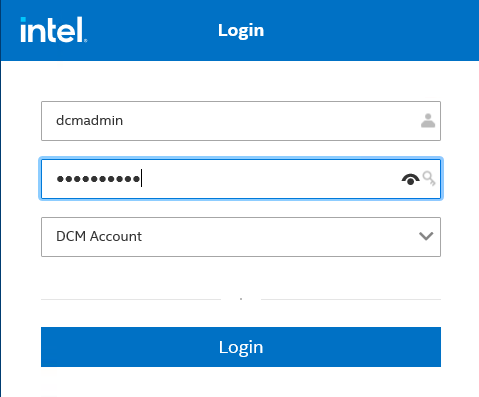Viewport: 479px width, 397px height.
Task: Click the user silhouette icon in username field
Action: coord(428,121)
